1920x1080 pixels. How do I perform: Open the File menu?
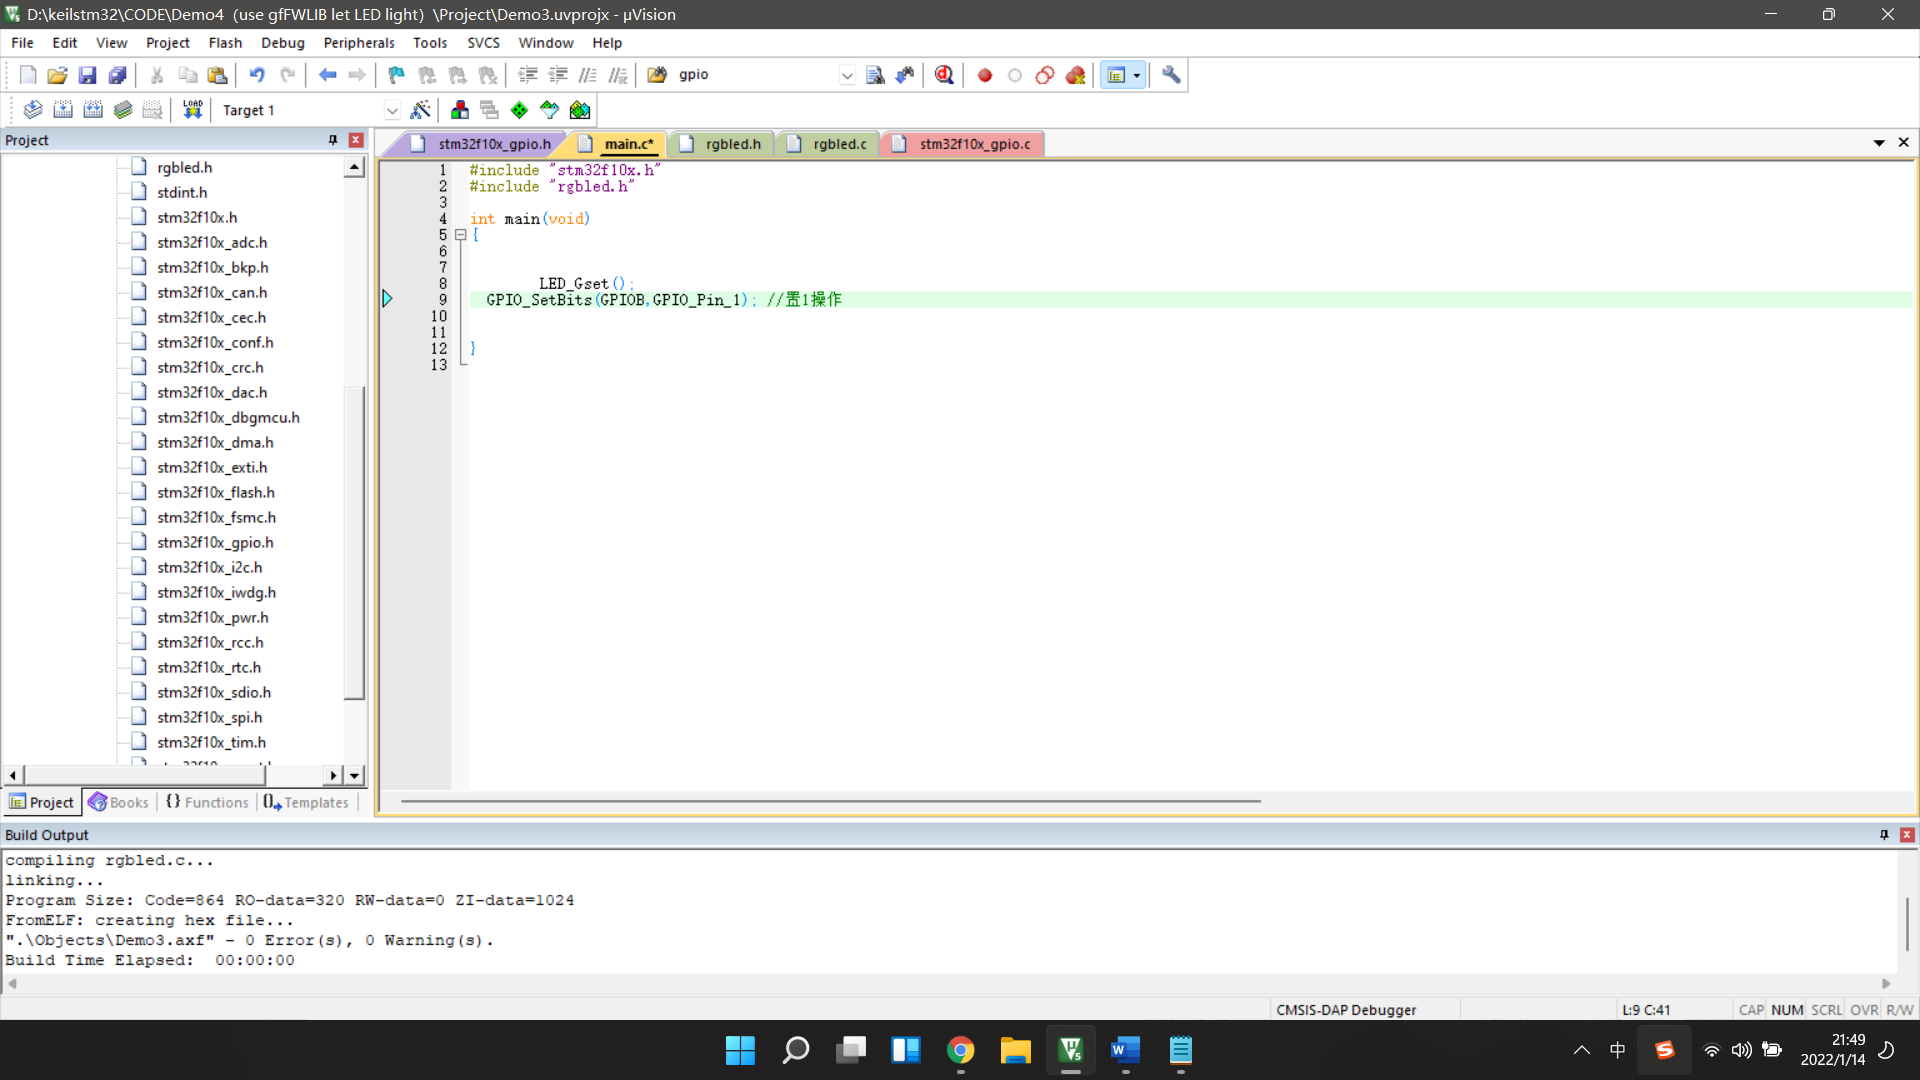(x=22, y=43)
